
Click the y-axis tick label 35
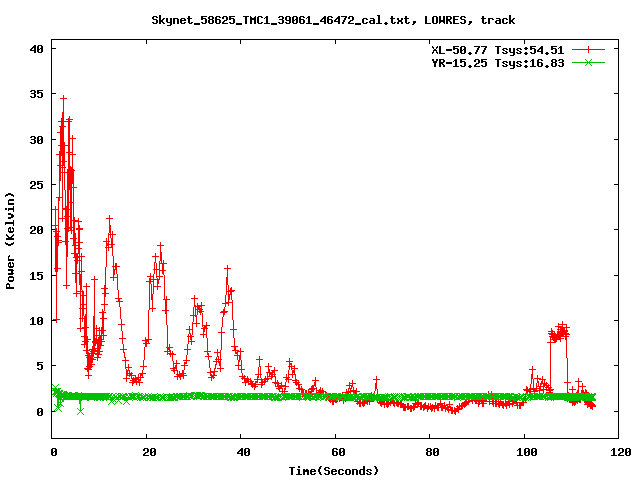(x=36, y=94)
